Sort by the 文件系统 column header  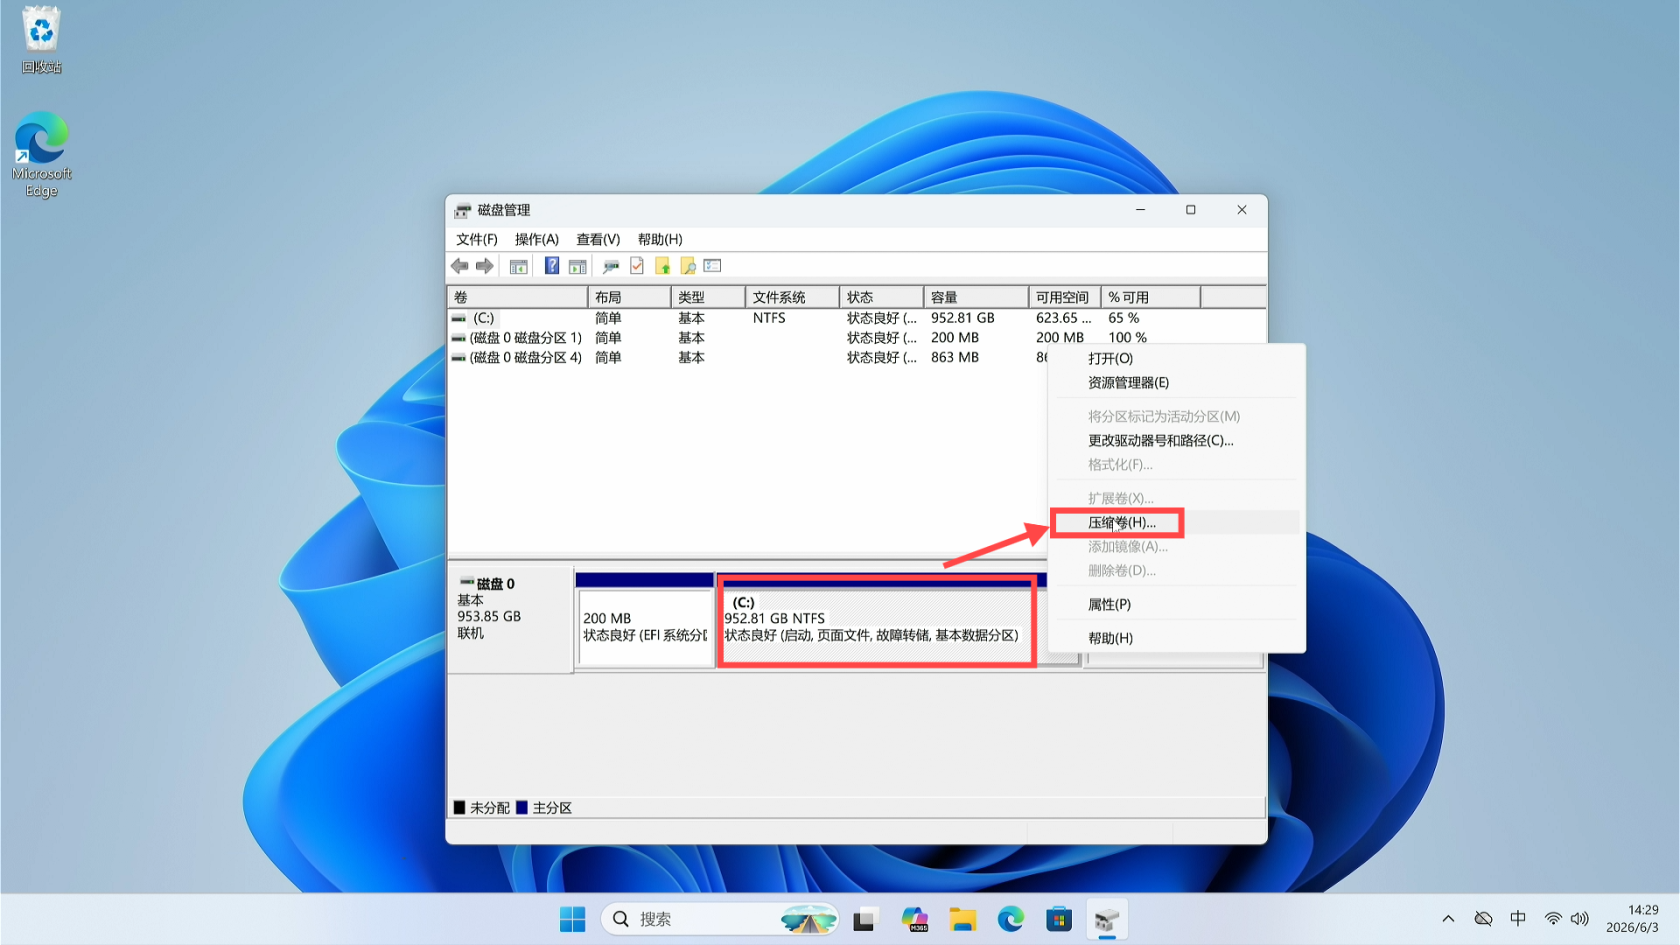coord(793,297)
